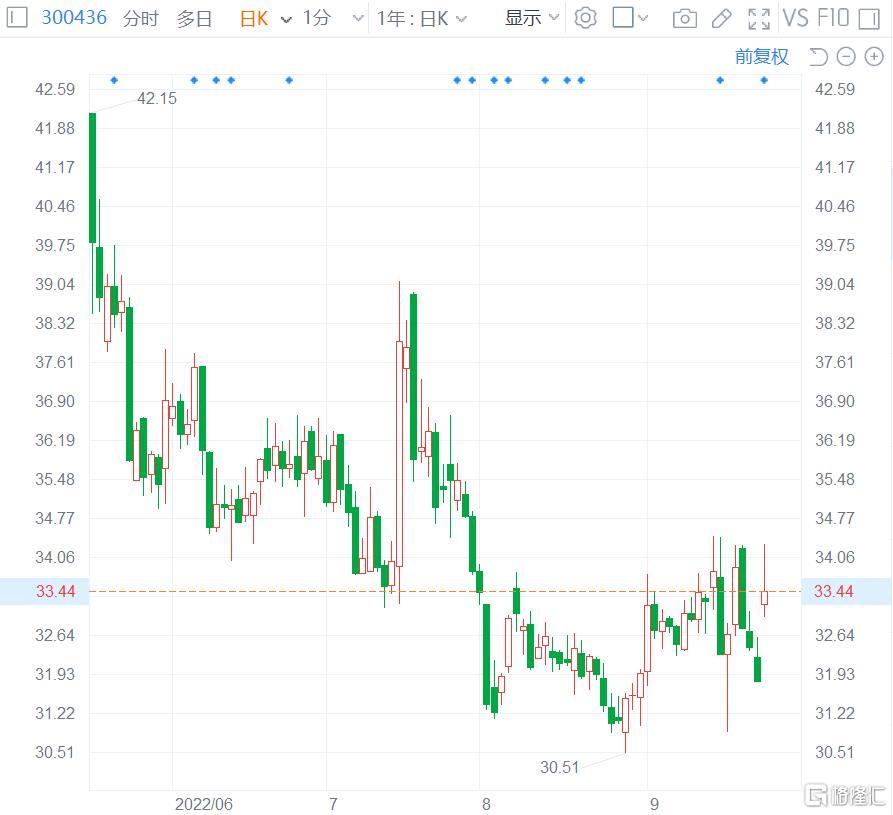Click the rightmost blue diamond event marker
This screenshot has width=893, height=815.
point(764,80)
